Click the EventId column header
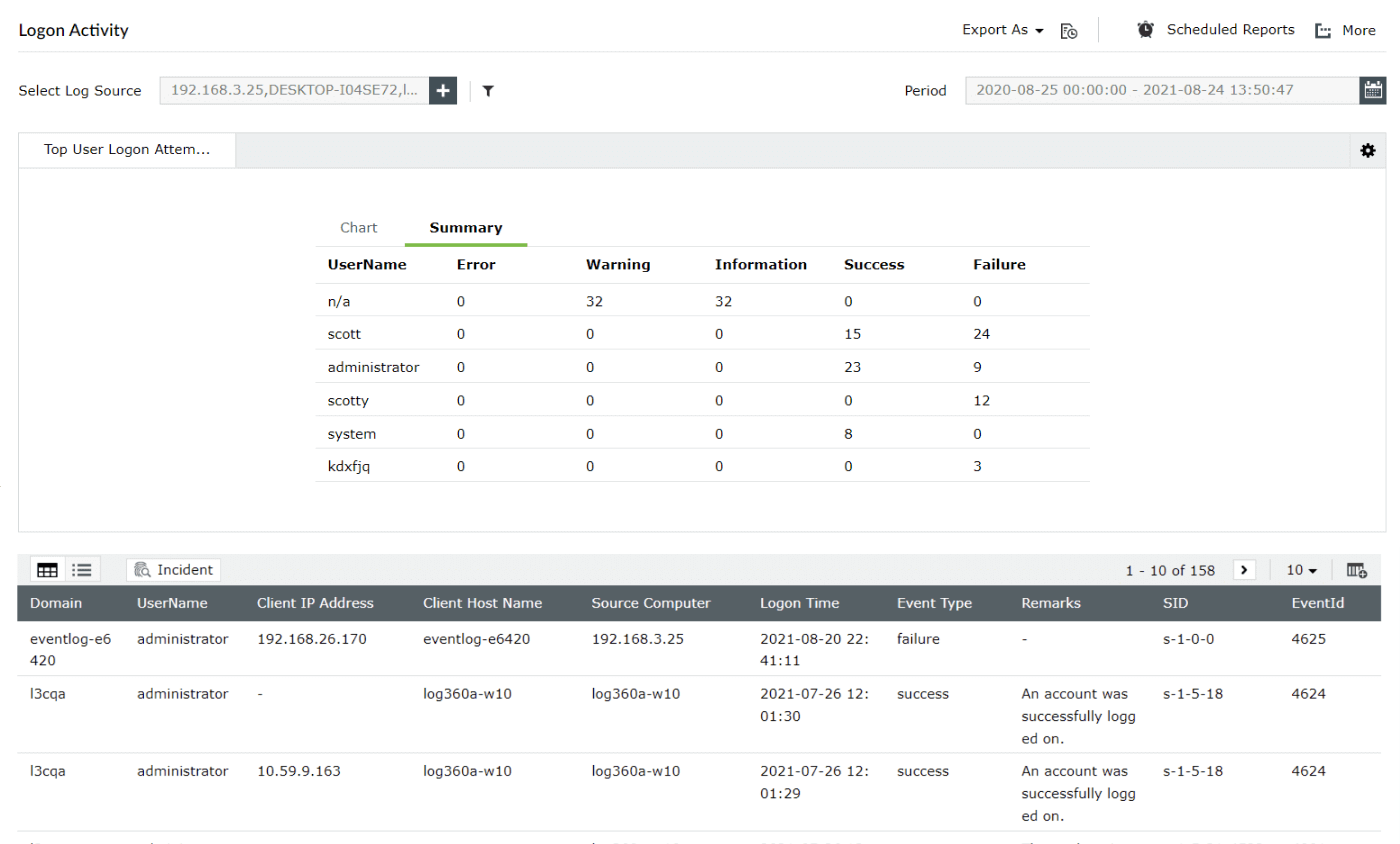This screenshot has width=1400, height=844. coord(1317,603)
